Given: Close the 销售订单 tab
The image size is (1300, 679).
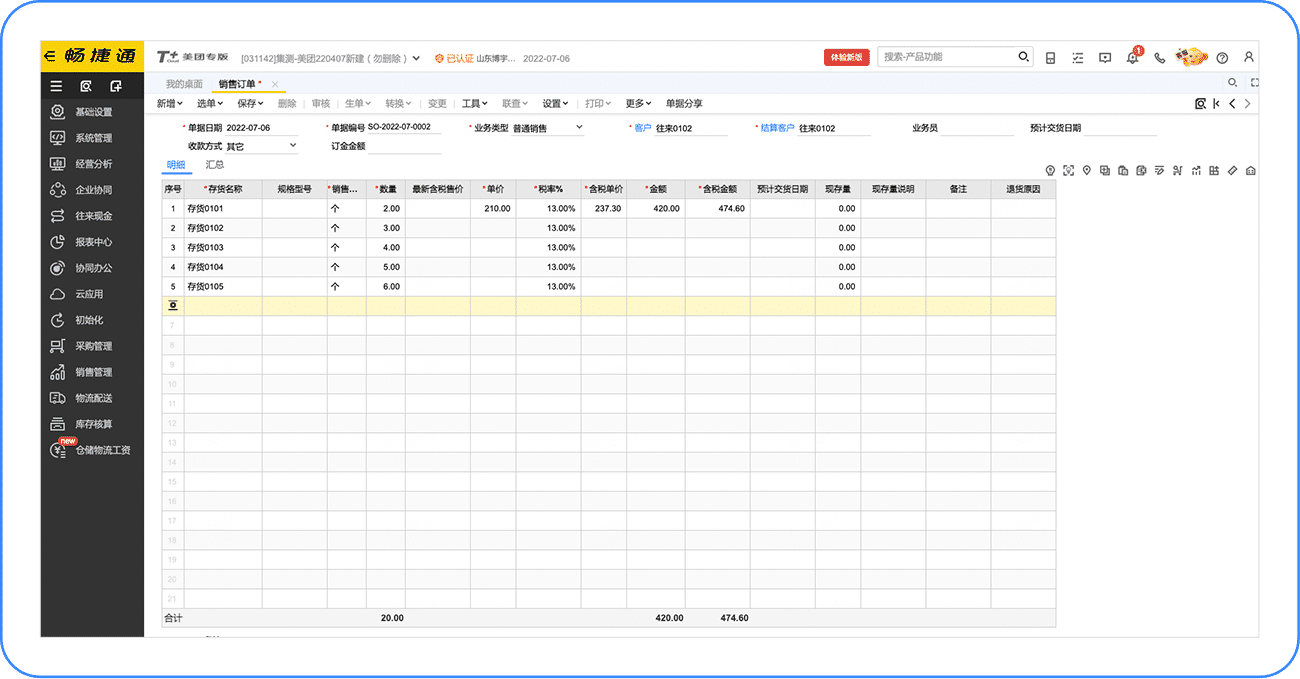Looking at the screenshot, I should [x=275, y=84].
